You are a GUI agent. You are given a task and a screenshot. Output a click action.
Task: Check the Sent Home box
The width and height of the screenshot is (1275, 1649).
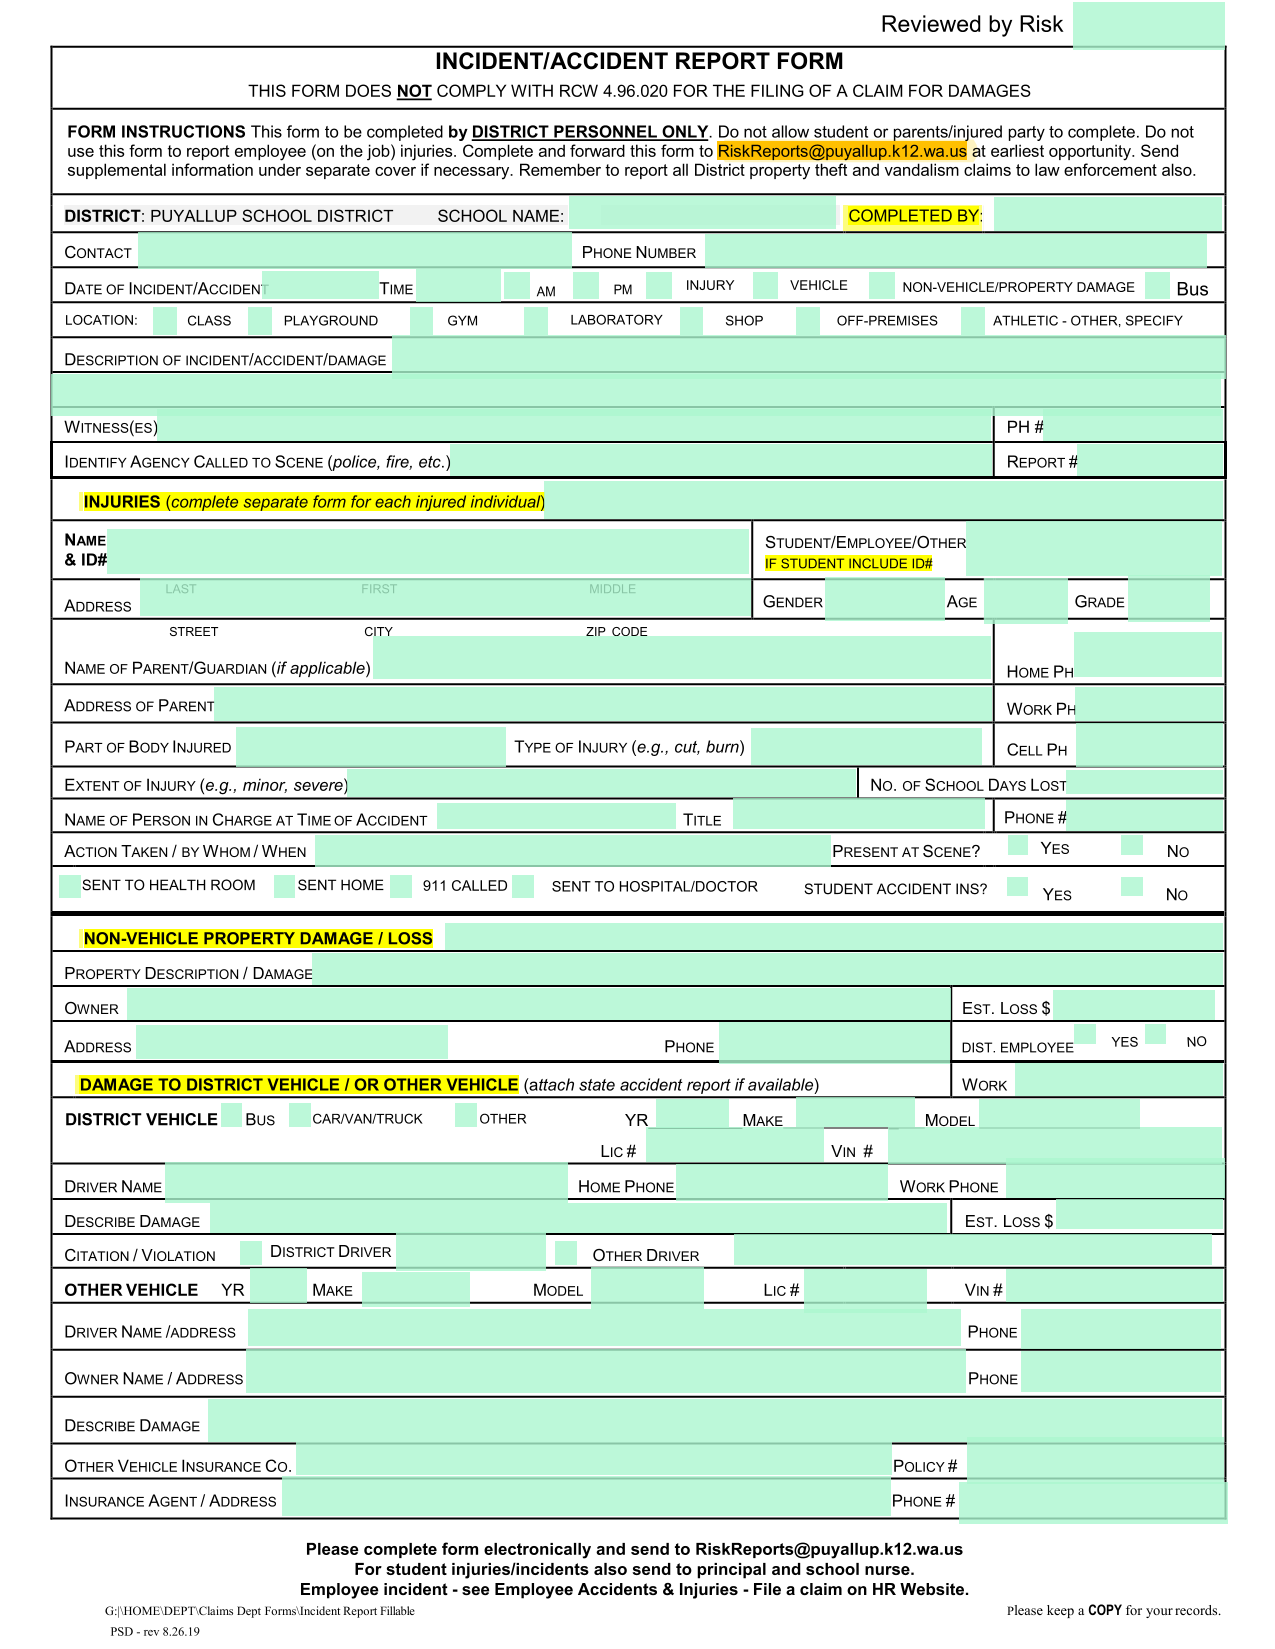click(284, 885)
